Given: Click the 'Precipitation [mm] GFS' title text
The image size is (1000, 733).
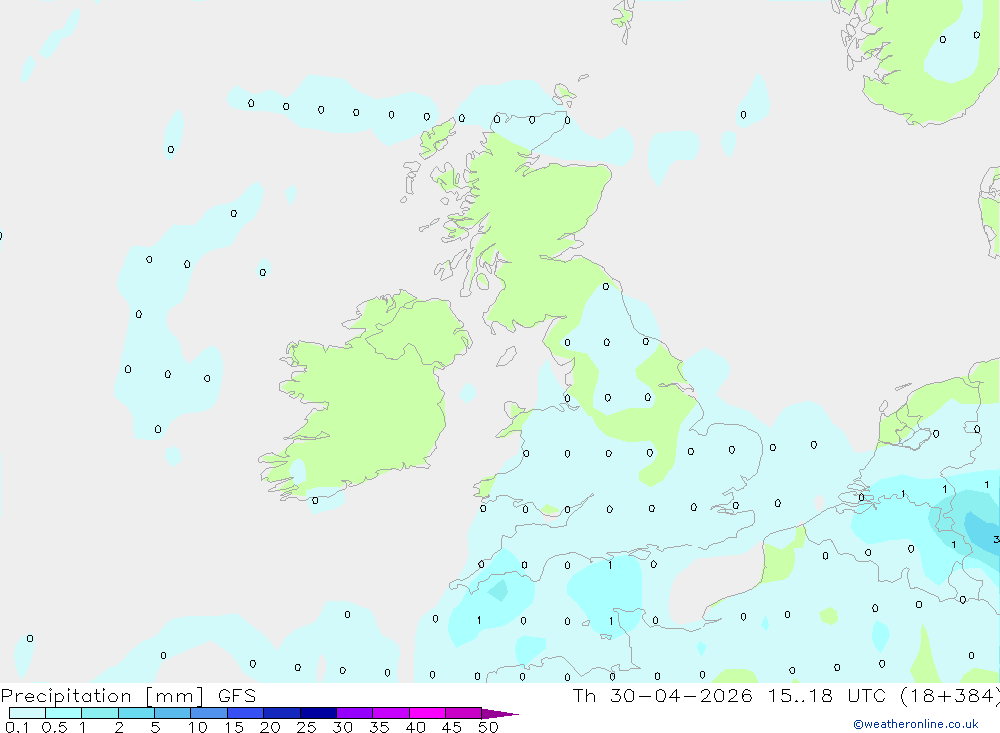Looking at the screenshot, I should point(128,696).
